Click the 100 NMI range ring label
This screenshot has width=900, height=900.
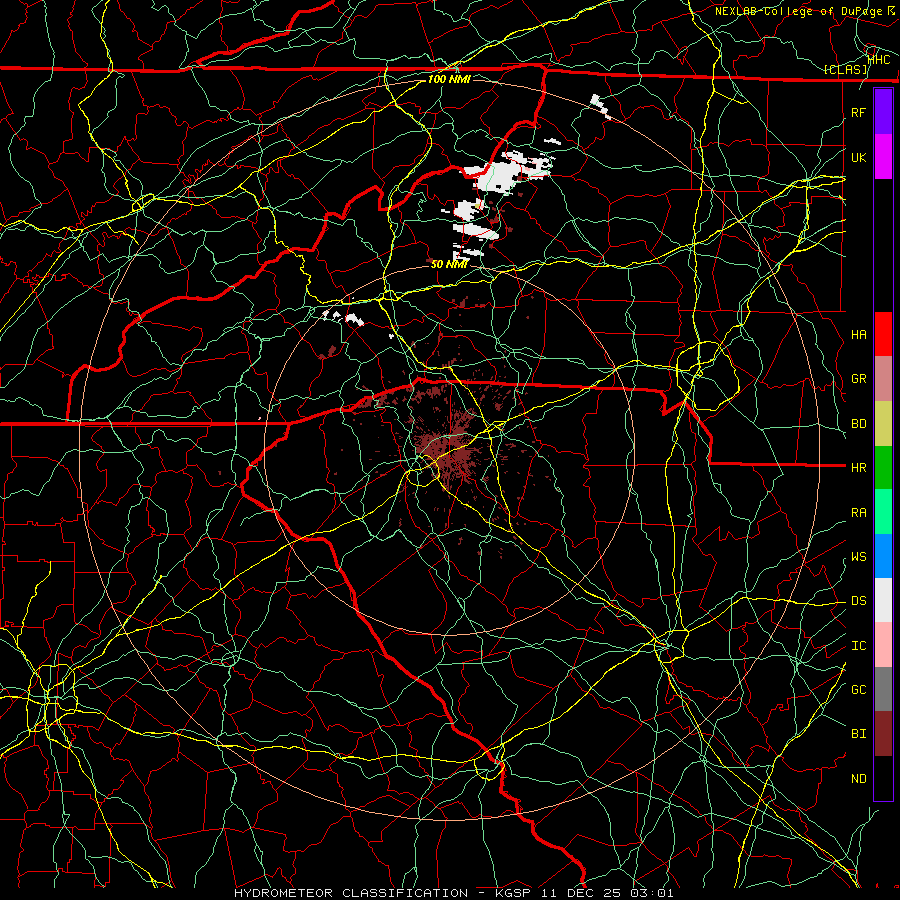pyautogui.click(x=449, y=79)
